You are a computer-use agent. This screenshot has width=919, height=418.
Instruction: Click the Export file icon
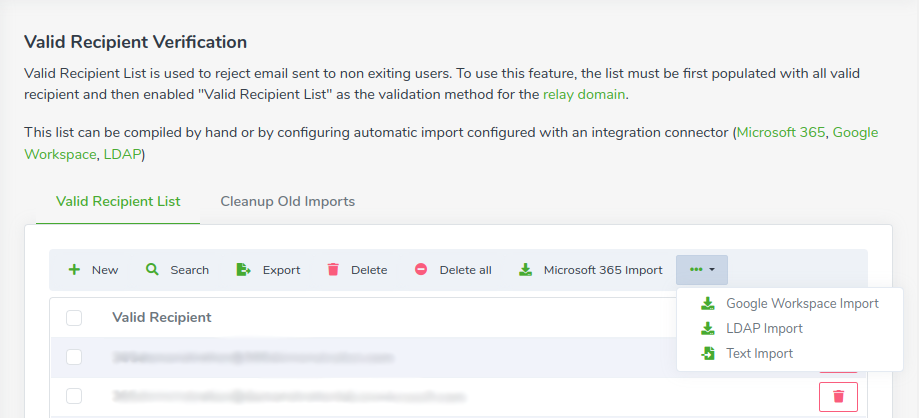point(243,270)
